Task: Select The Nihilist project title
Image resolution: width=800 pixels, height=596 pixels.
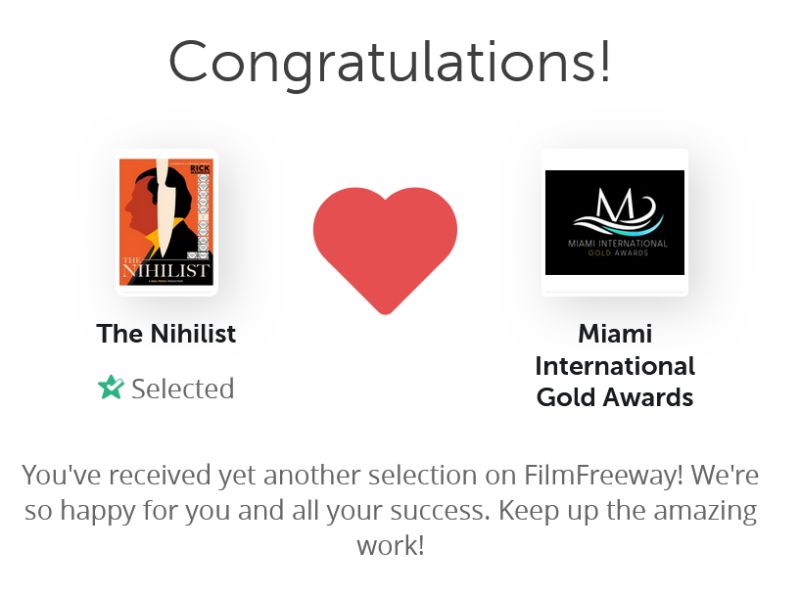Action: [166, 334]
